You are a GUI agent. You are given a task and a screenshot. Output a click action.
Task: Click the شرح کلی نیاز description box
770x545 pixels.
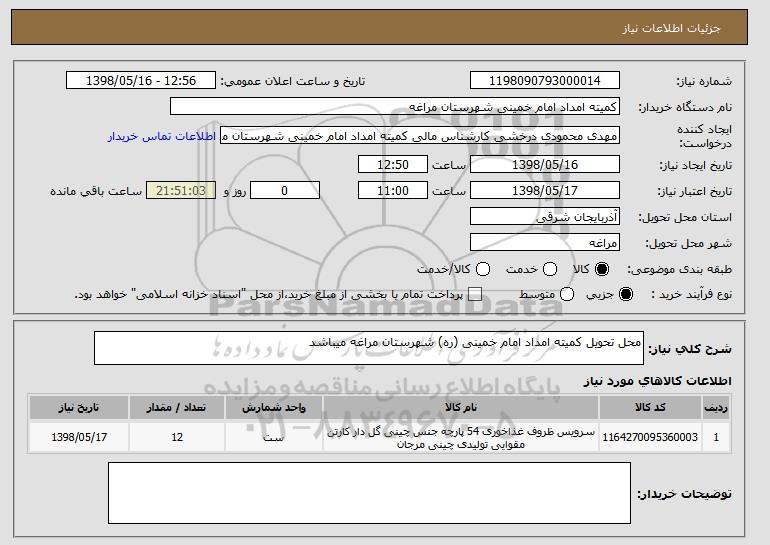368,348
